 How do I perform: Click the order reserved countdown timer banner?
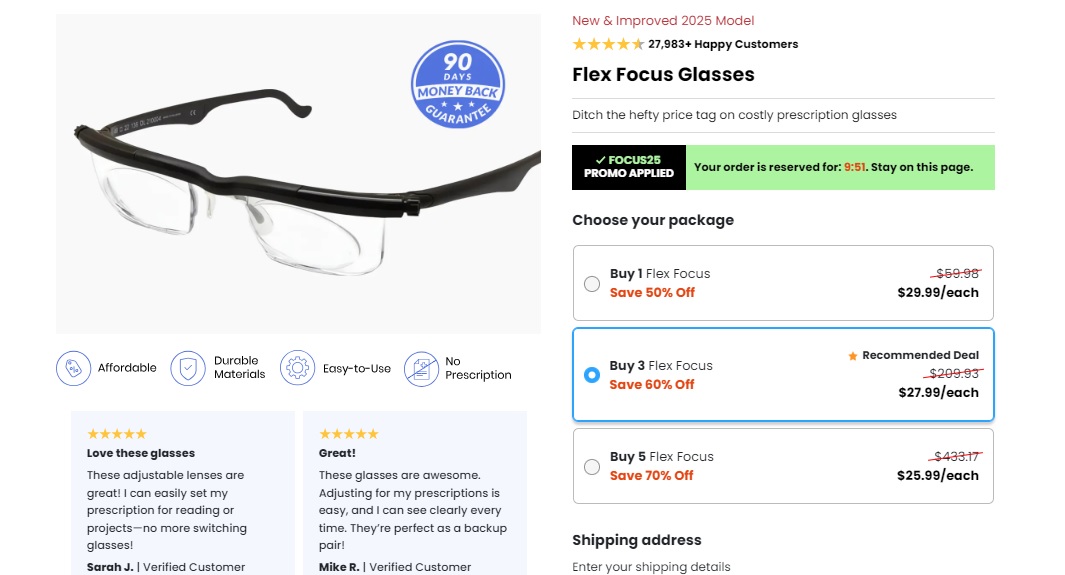[840, 167]
